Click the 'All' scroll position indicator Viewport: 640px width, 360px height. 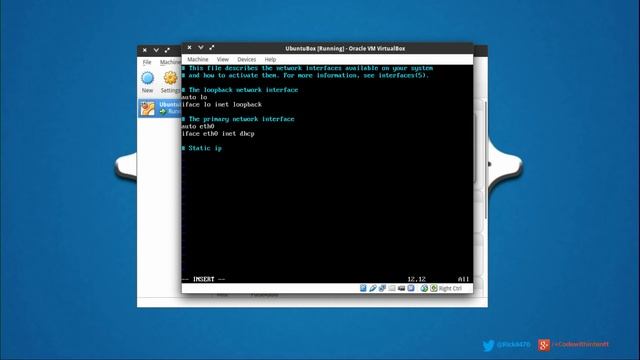pos(463,279)
